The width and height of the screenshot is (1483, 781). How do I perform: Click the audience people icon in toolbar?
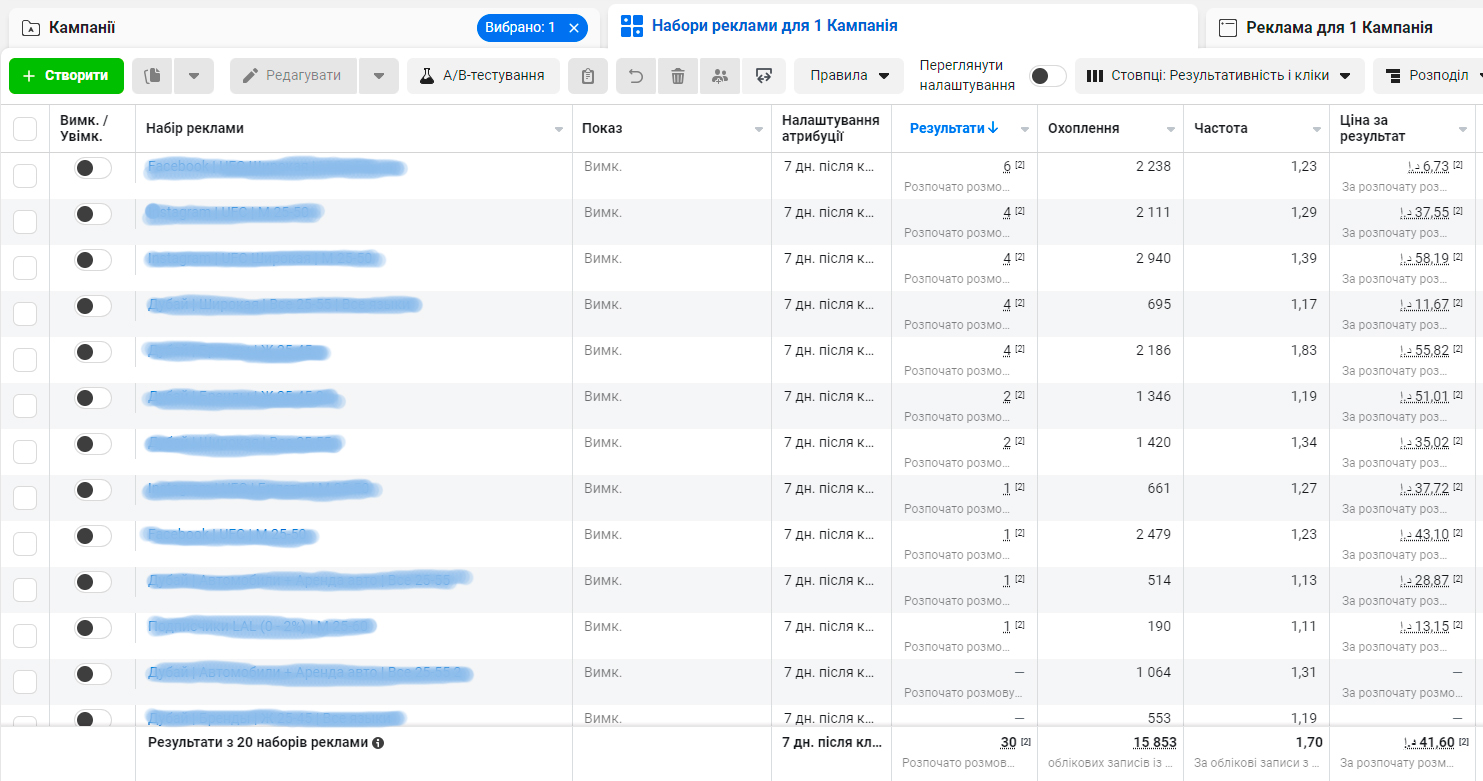pos(720,76)
